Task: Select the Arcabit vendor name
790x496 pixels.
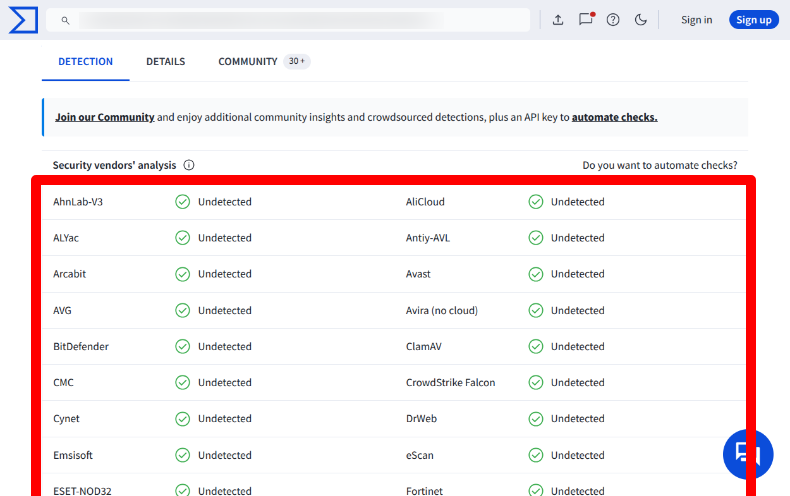Action: 70,274
